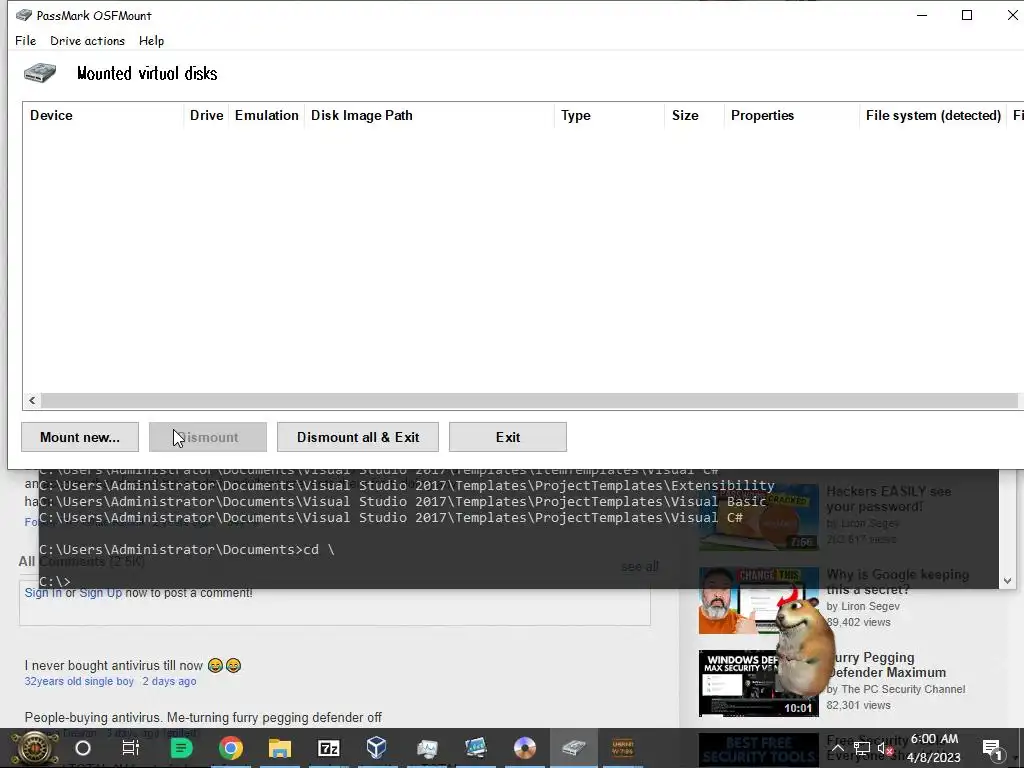This screenshot has width=1024, height=768.
Task: Click 'Hackers EASILY see your password!' title
Action: coord(889,499)
